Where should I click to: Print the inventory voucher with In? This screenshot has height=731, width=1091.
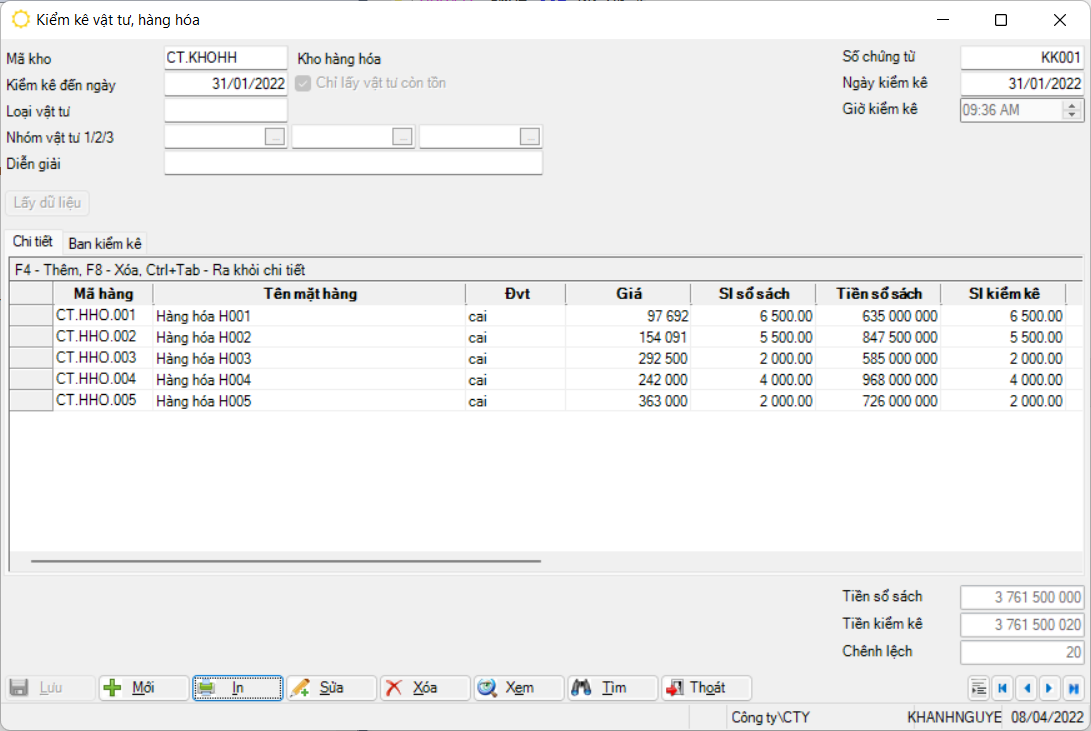[x=237, y=688]
